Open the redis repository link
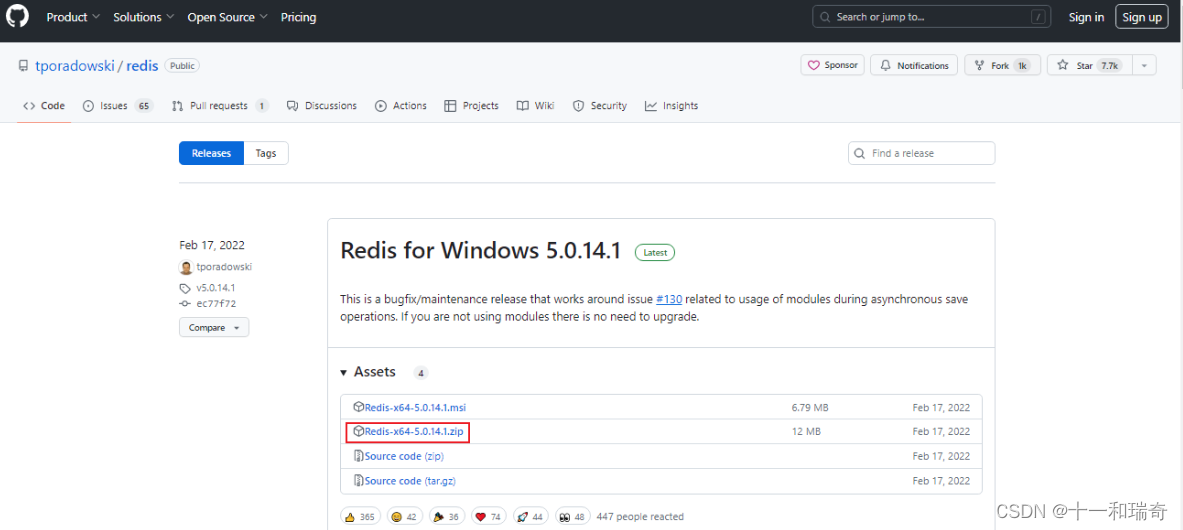This screenshot has height=530, width=1183. (x=142, y=66)
